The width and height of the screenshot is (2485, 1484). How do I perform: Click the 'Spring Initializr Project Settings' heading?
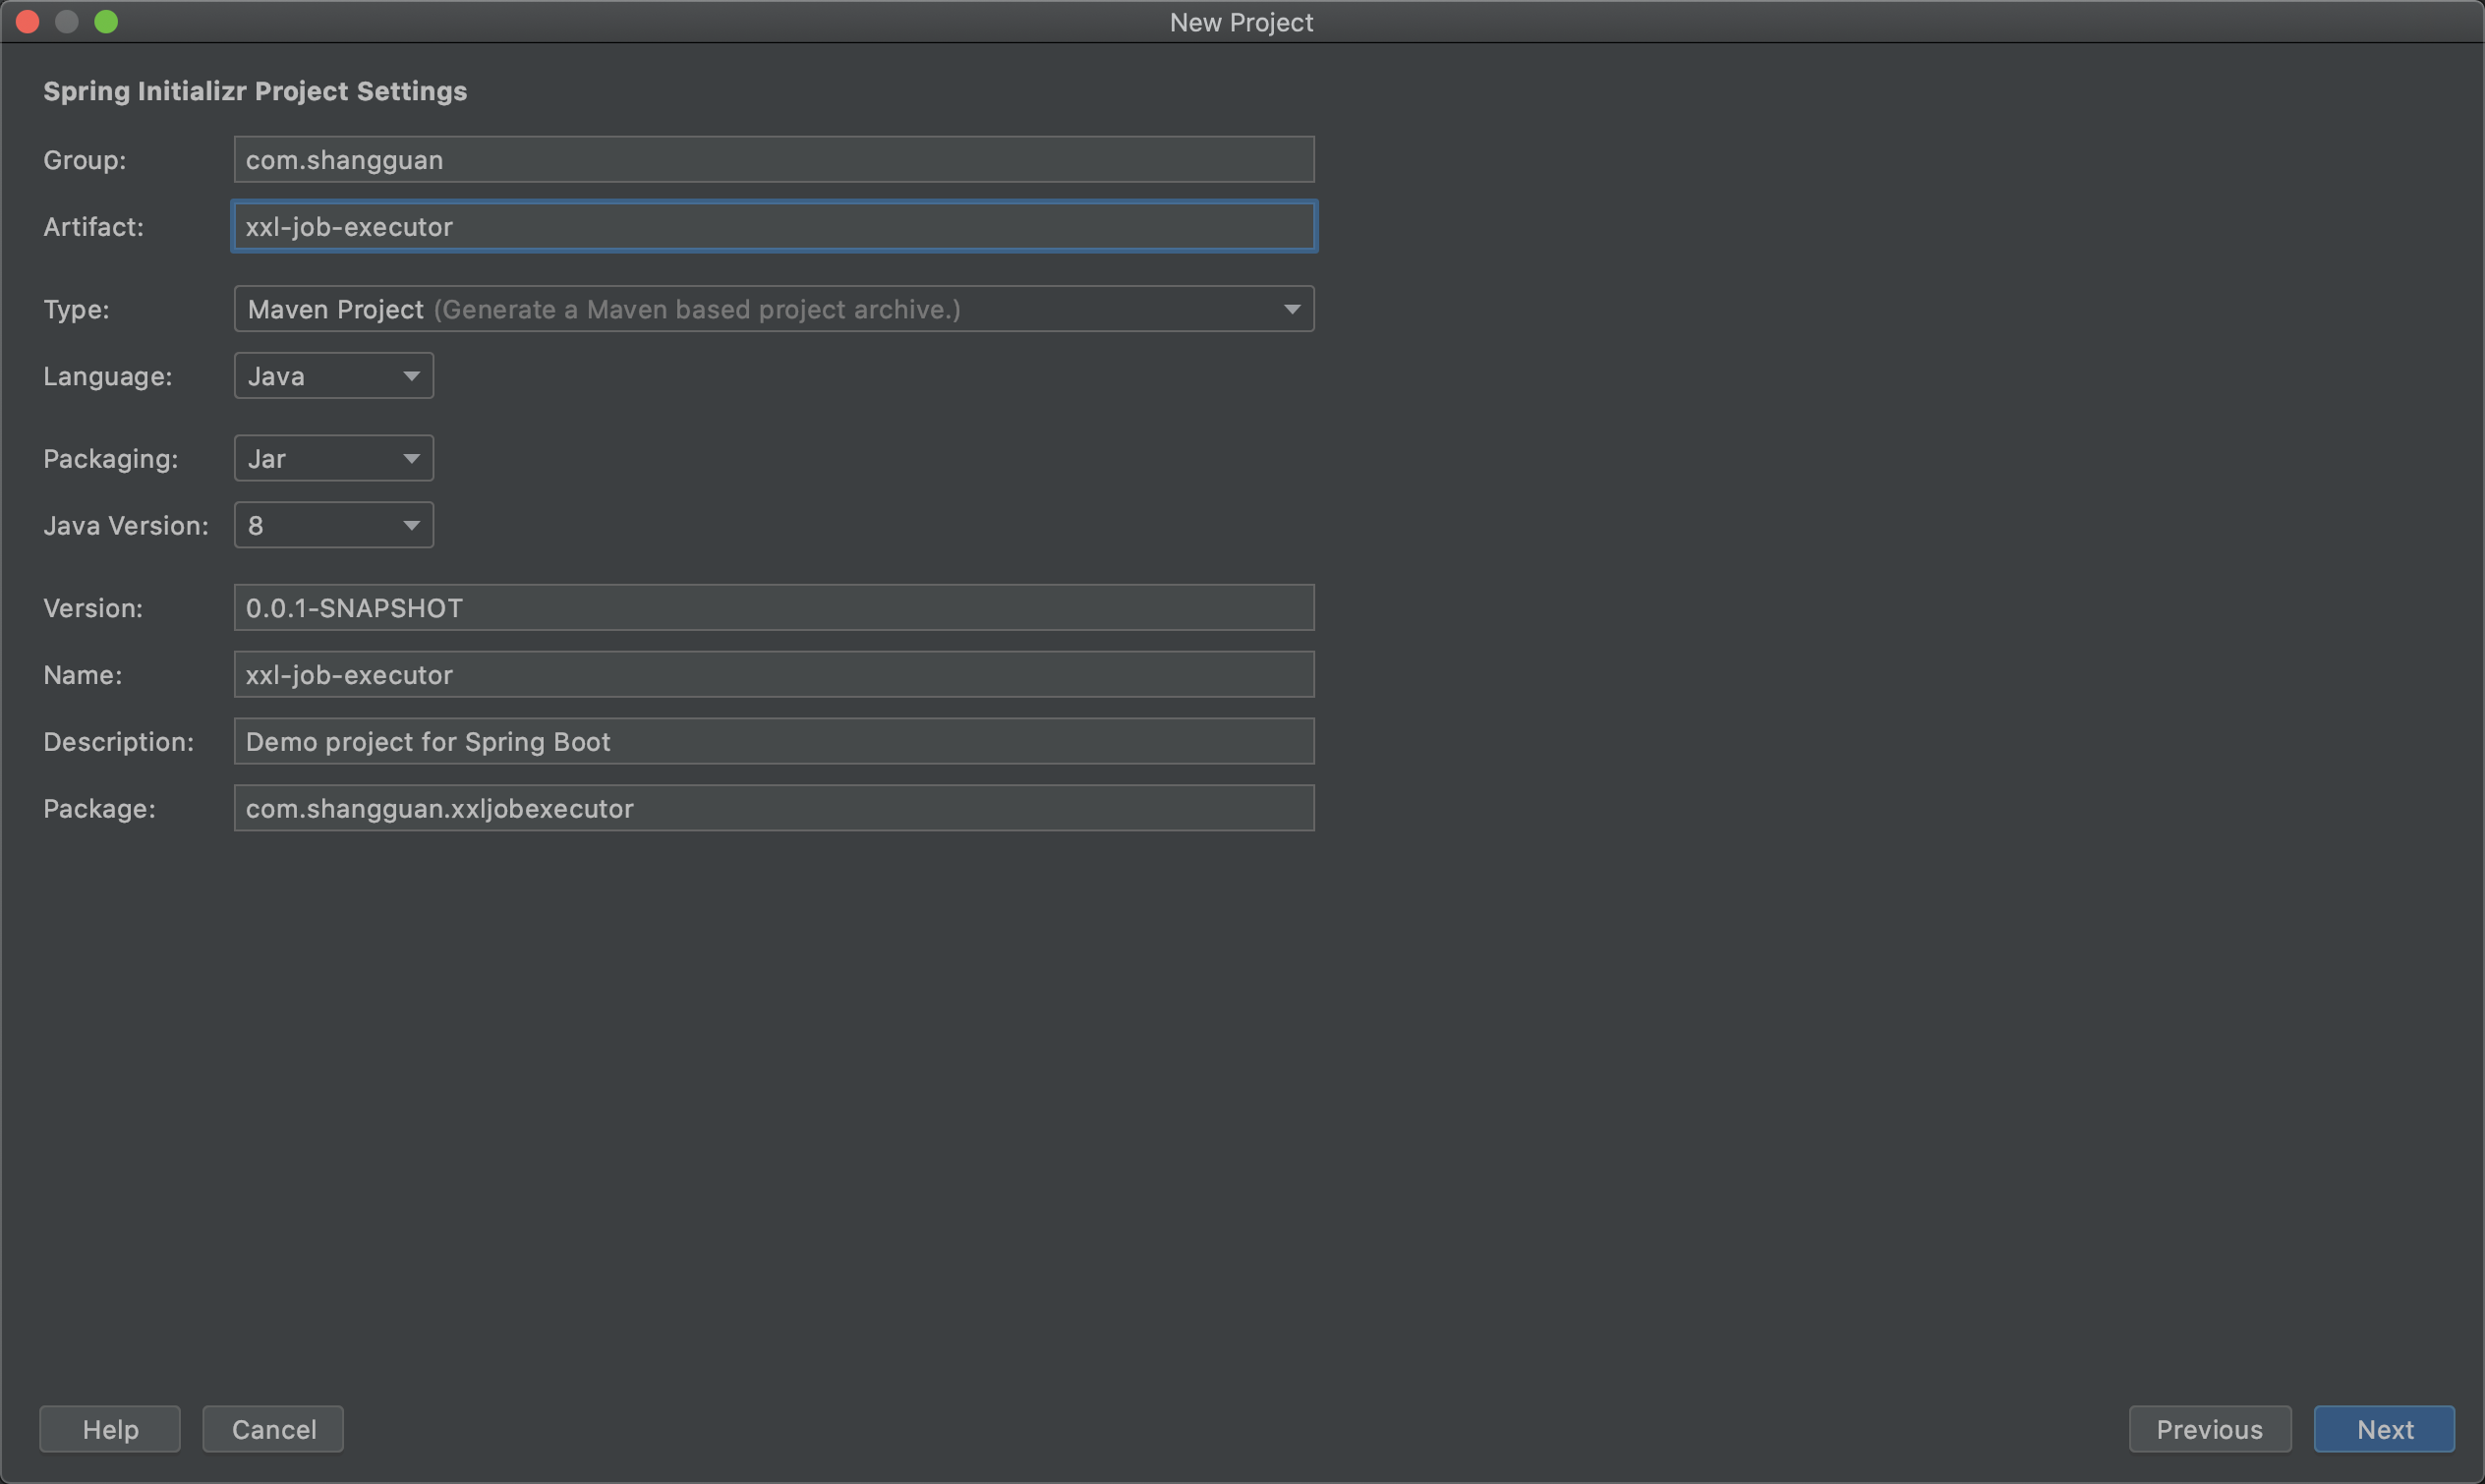[x=255, y=91]
